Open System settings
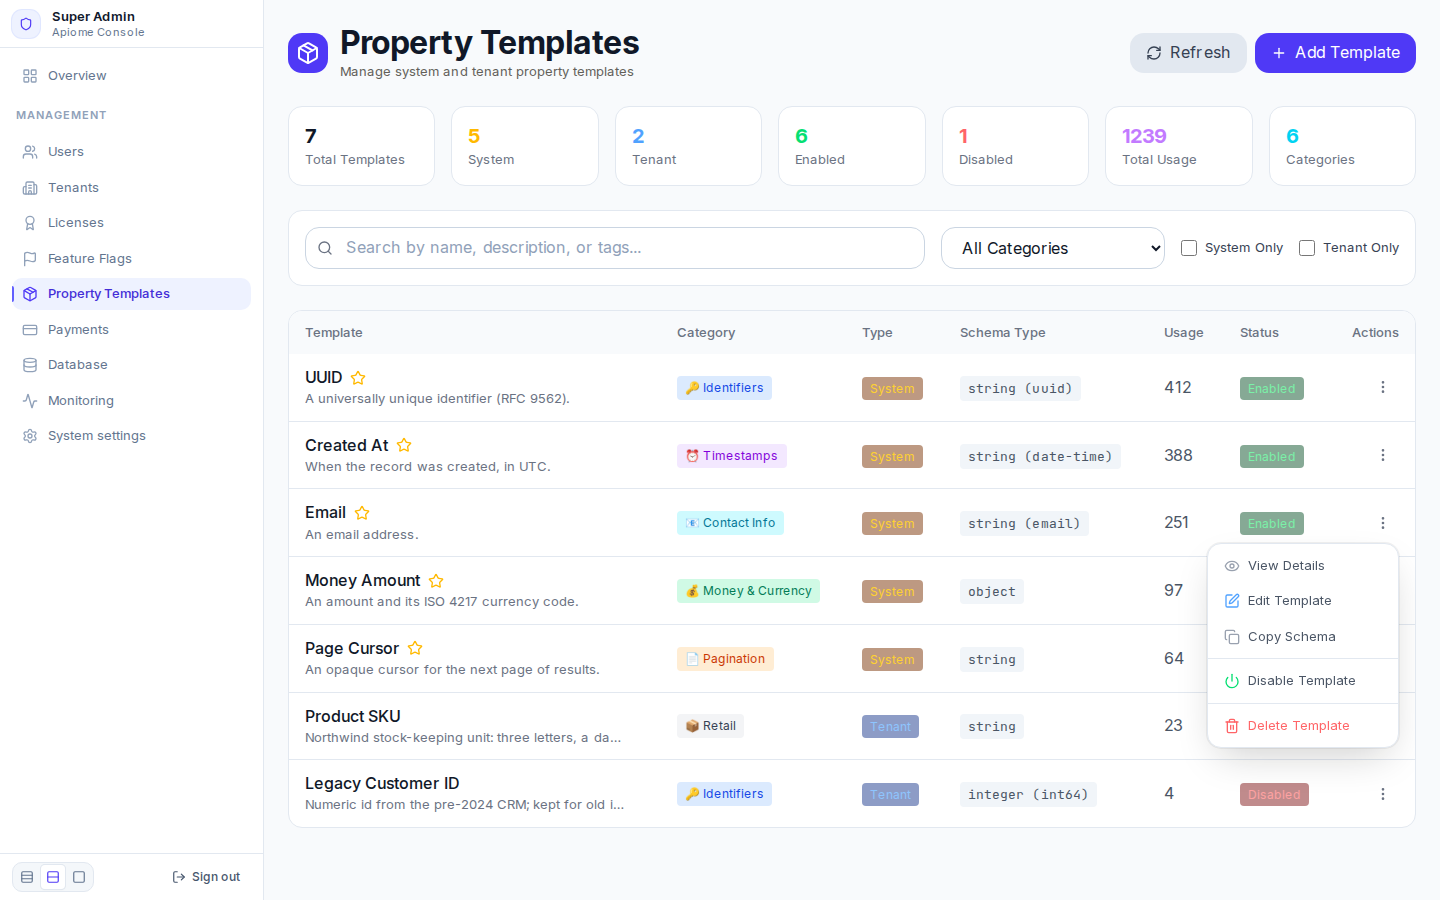 coord(131,436)
